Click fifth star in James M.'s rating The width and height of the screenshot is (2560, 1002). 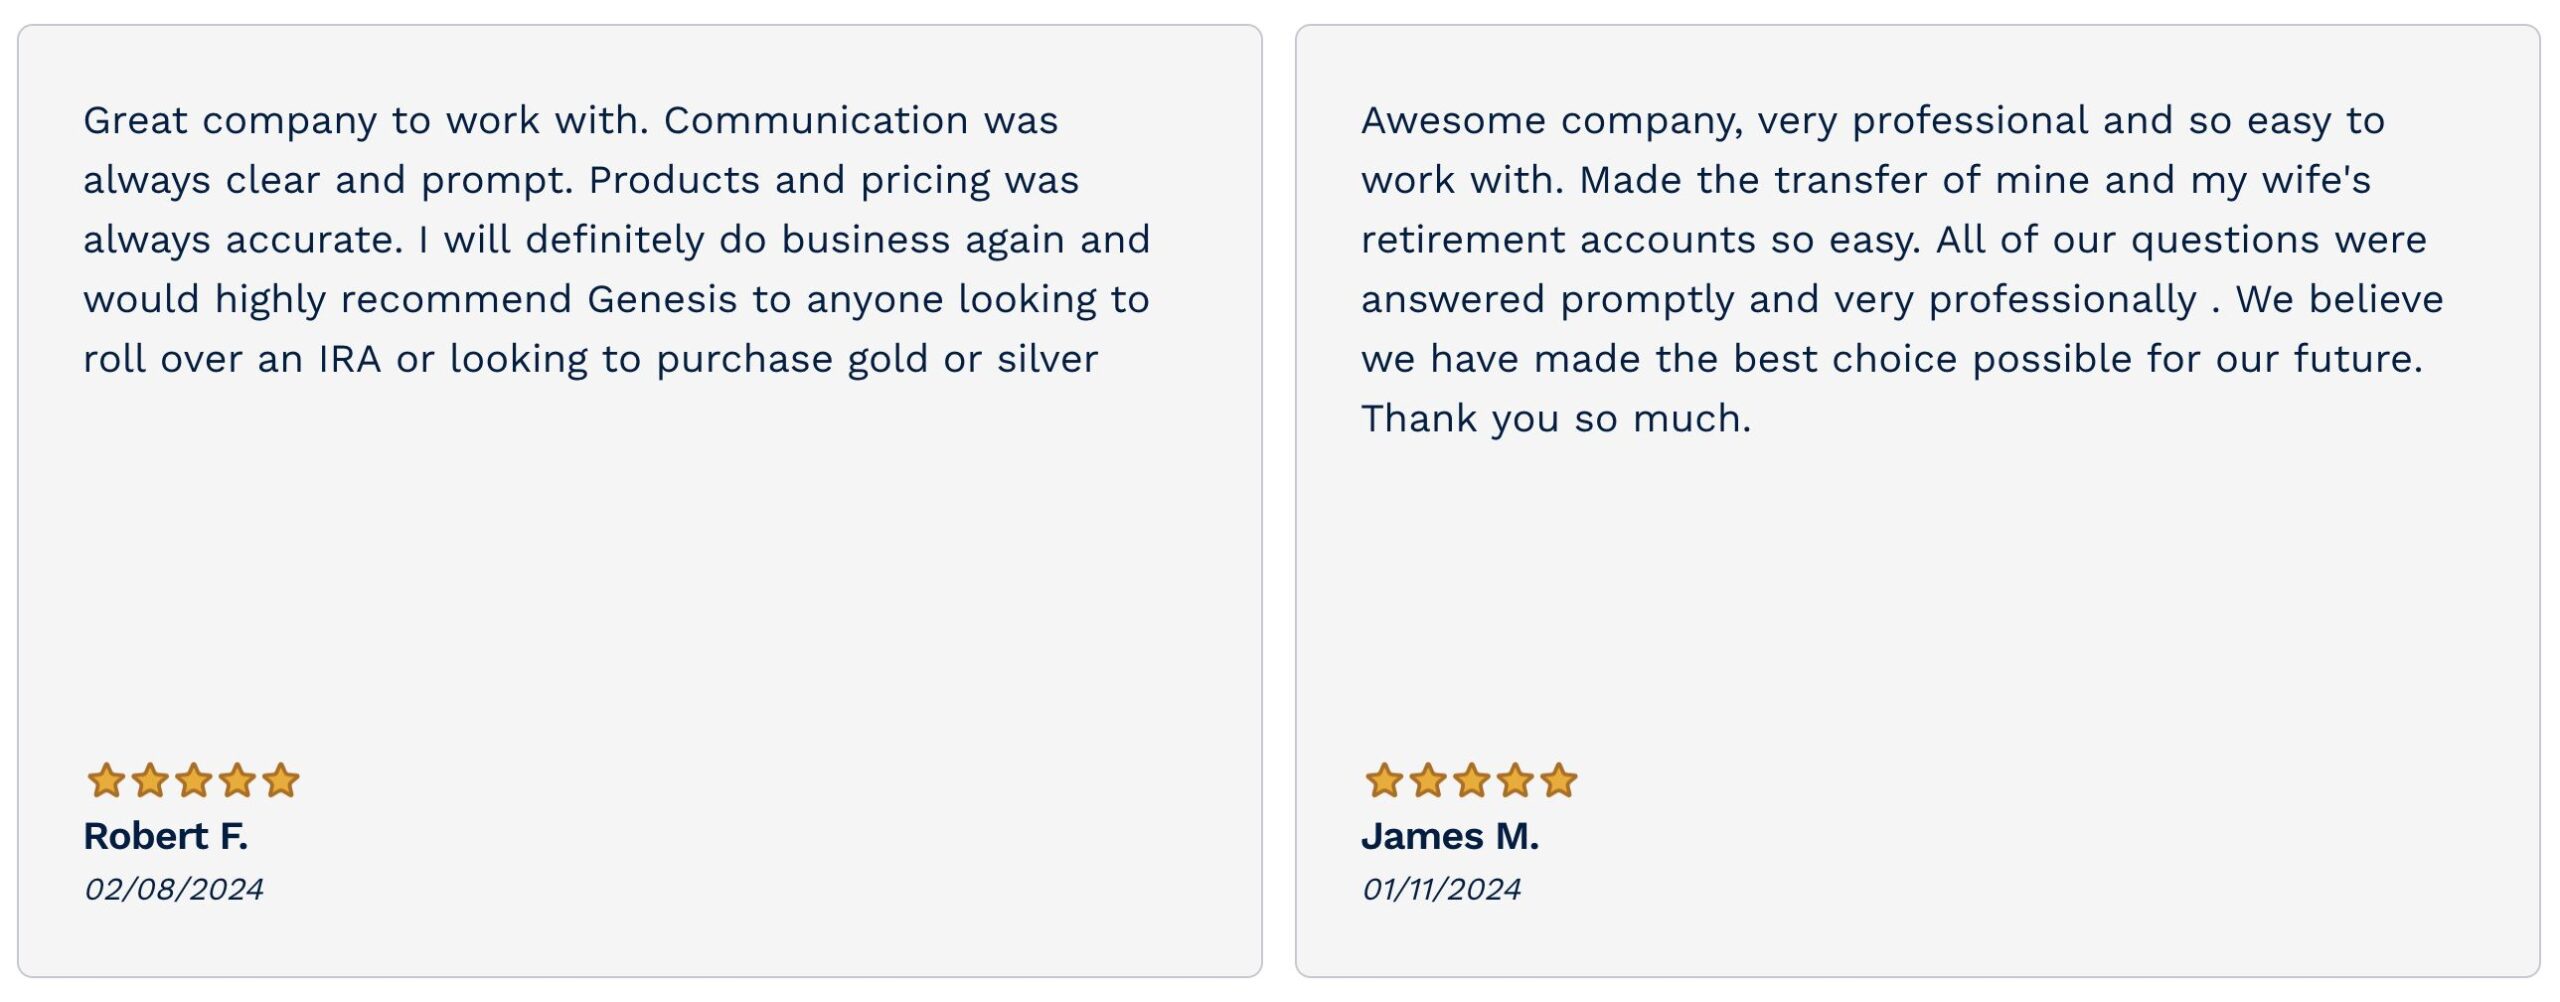(x=1559, y=781)
